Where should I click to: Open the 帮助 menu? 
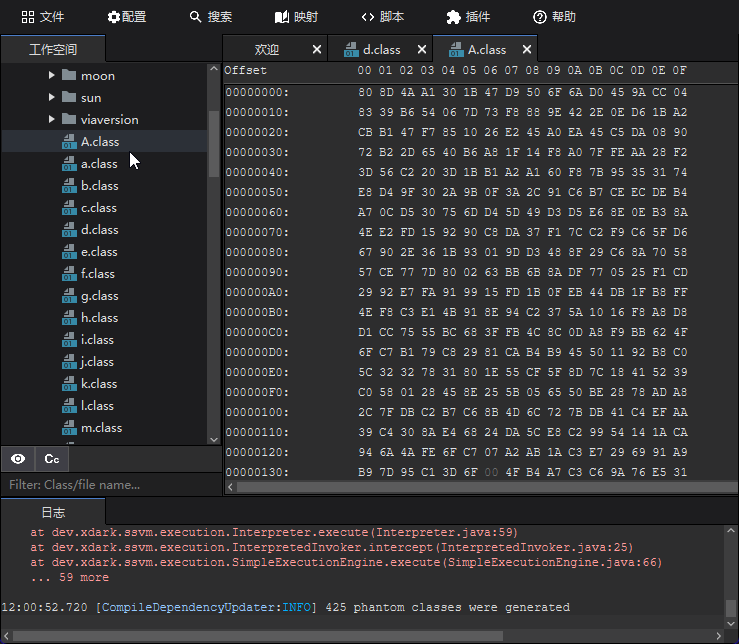[554, 17]
